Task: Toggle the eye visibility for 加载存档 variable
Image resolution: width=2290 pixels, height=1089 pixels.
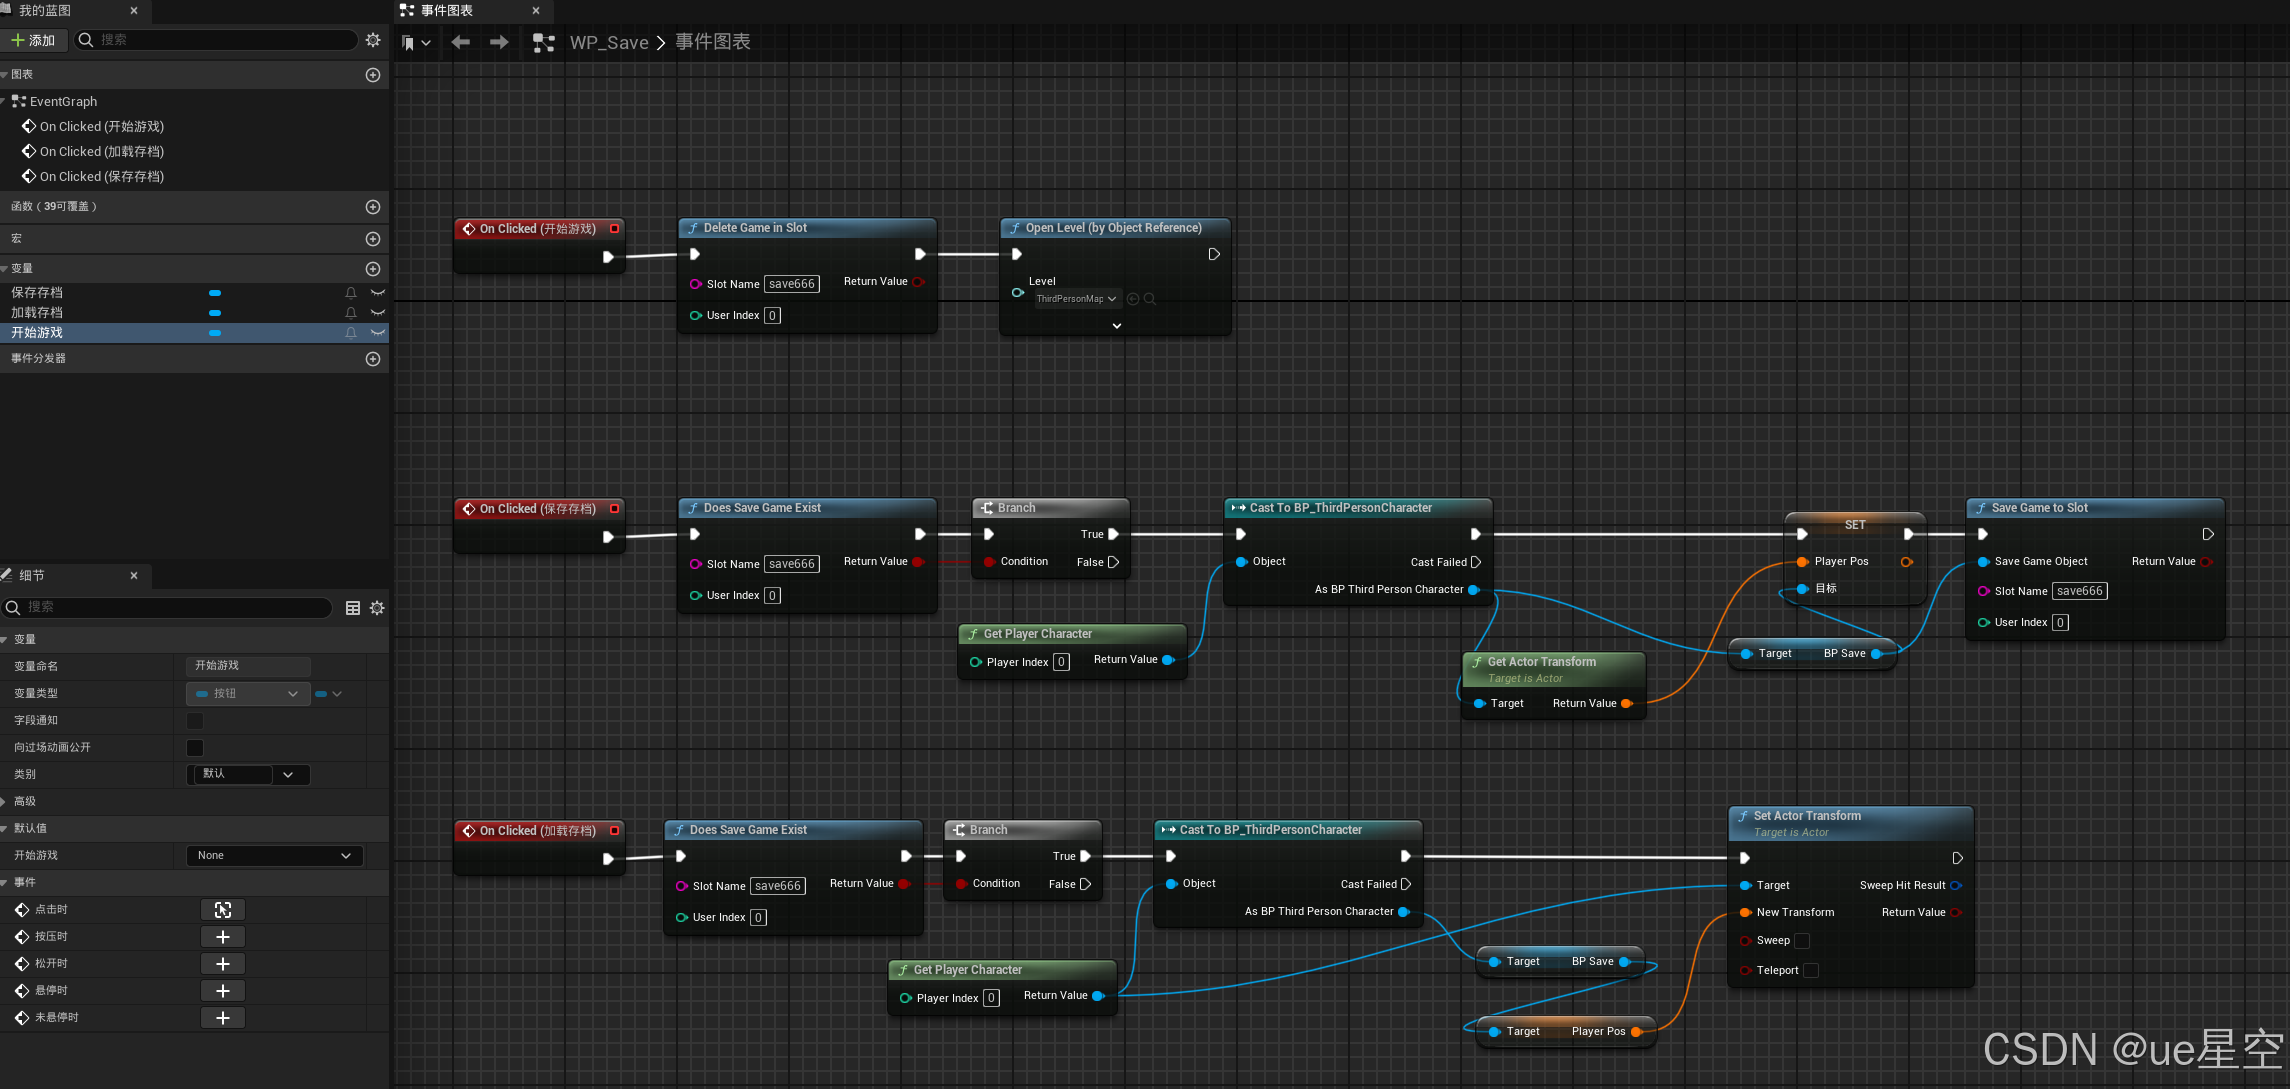Action: tap(378, 312)
